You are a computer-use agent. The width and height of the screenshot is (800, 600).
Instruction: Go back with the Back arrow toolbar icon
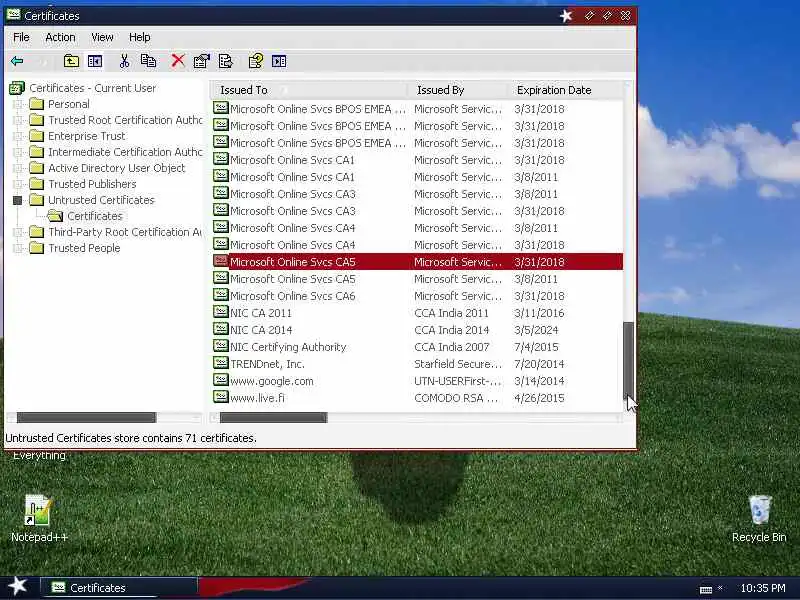(17, 61)
